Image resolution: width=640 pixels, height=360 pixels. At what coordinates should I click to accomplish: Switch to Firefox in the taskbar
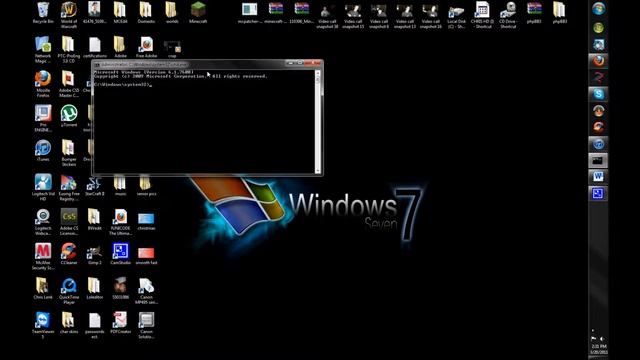[x=598, y=61]
